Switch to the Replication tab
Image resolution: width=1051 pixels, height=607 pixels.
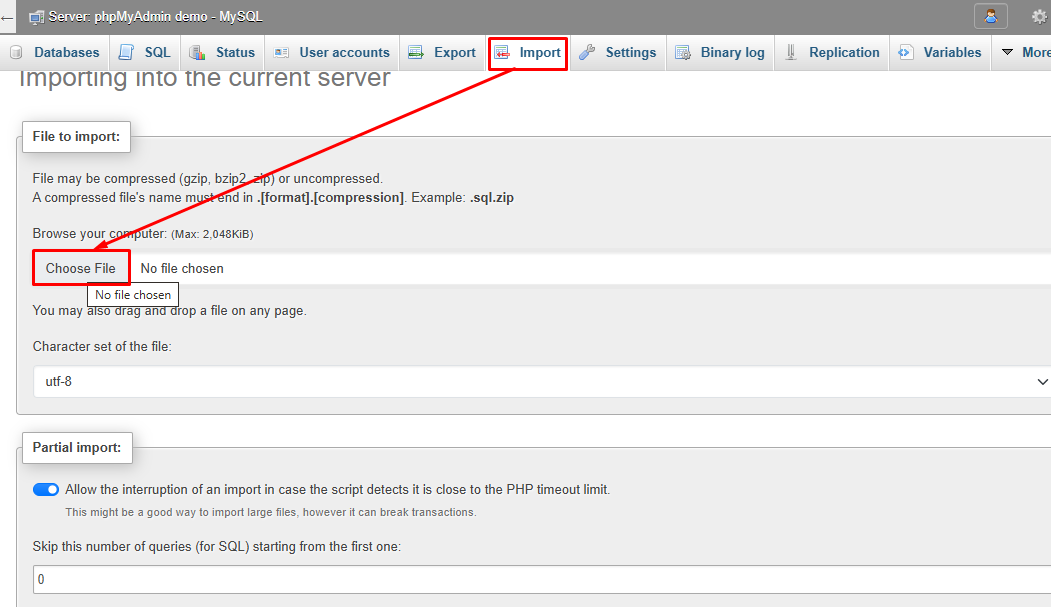[x=832, y=52]
